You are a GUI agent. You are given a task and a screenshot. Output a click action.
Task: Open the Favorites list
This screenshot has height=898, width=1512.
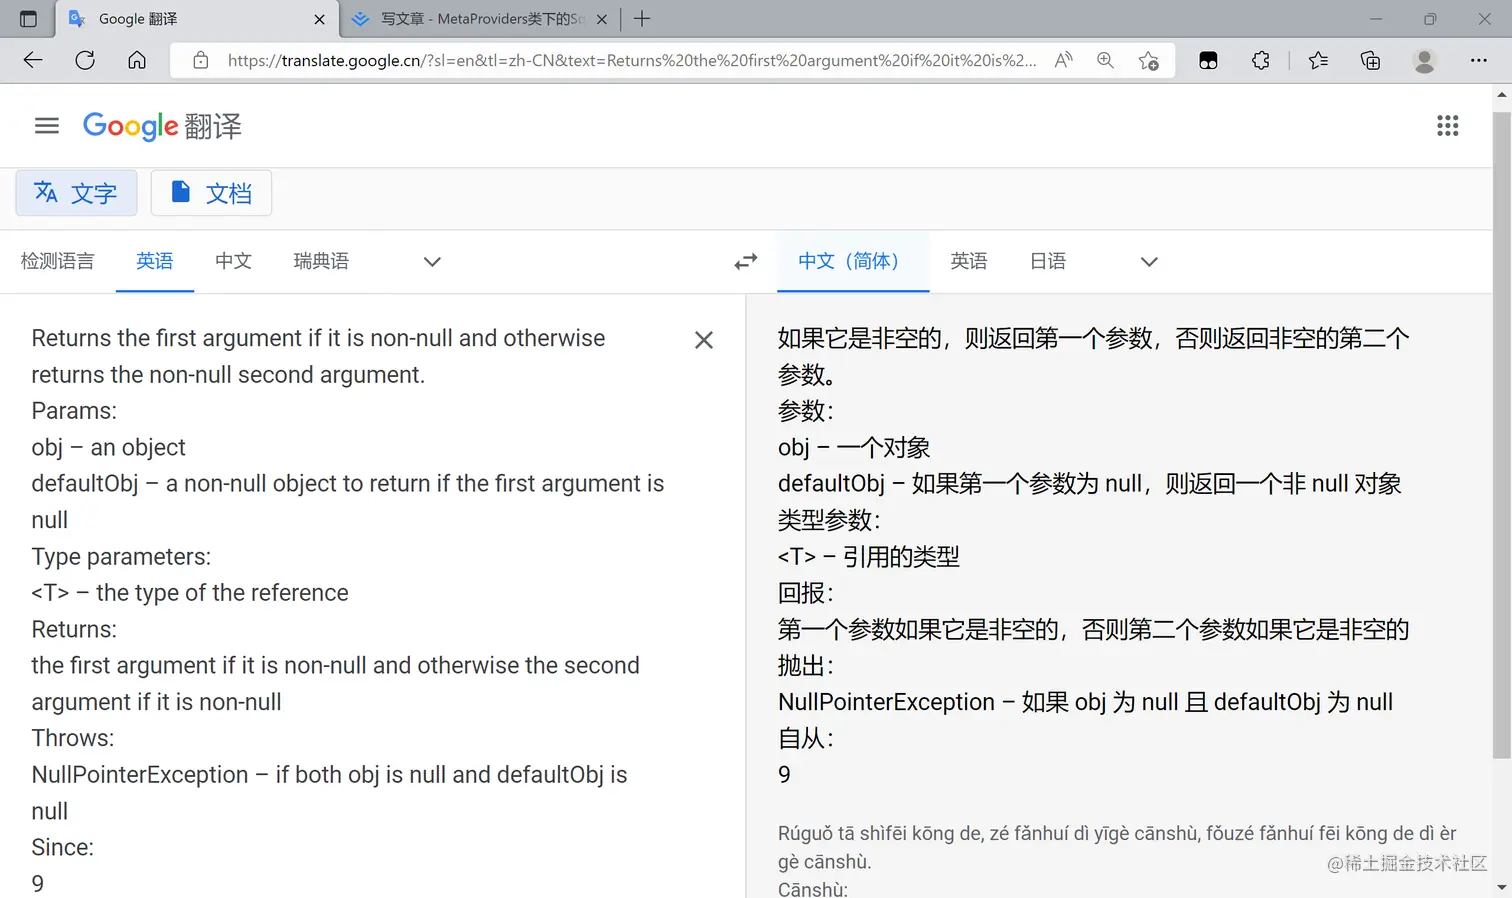coord(1318,60)
